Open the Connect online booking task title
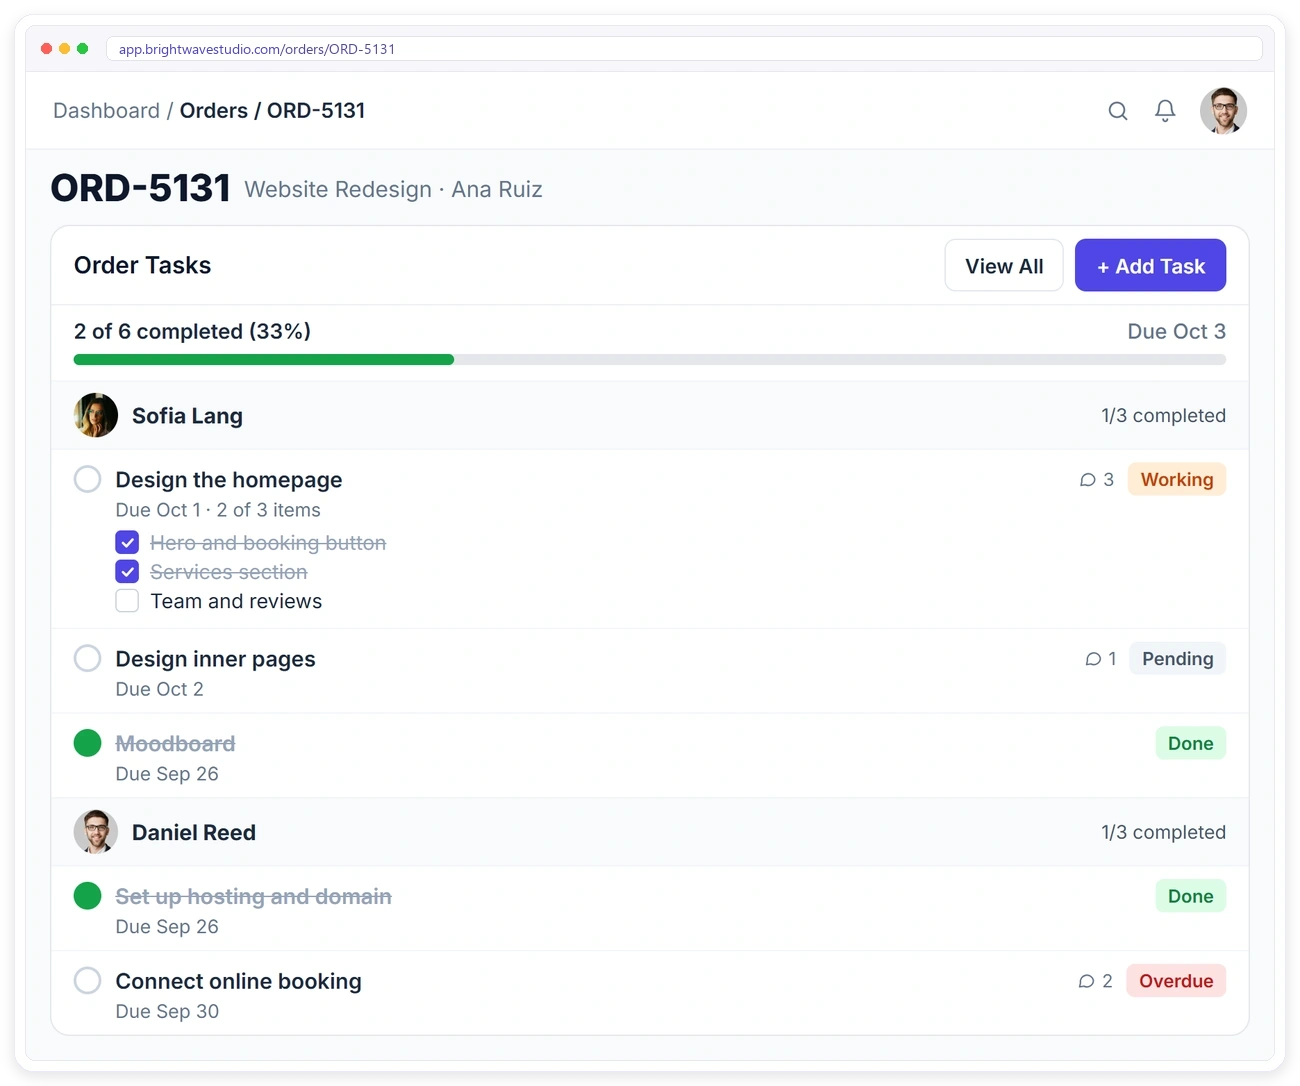Viewport: 1300px width, 1086px height. pos(239,981)
